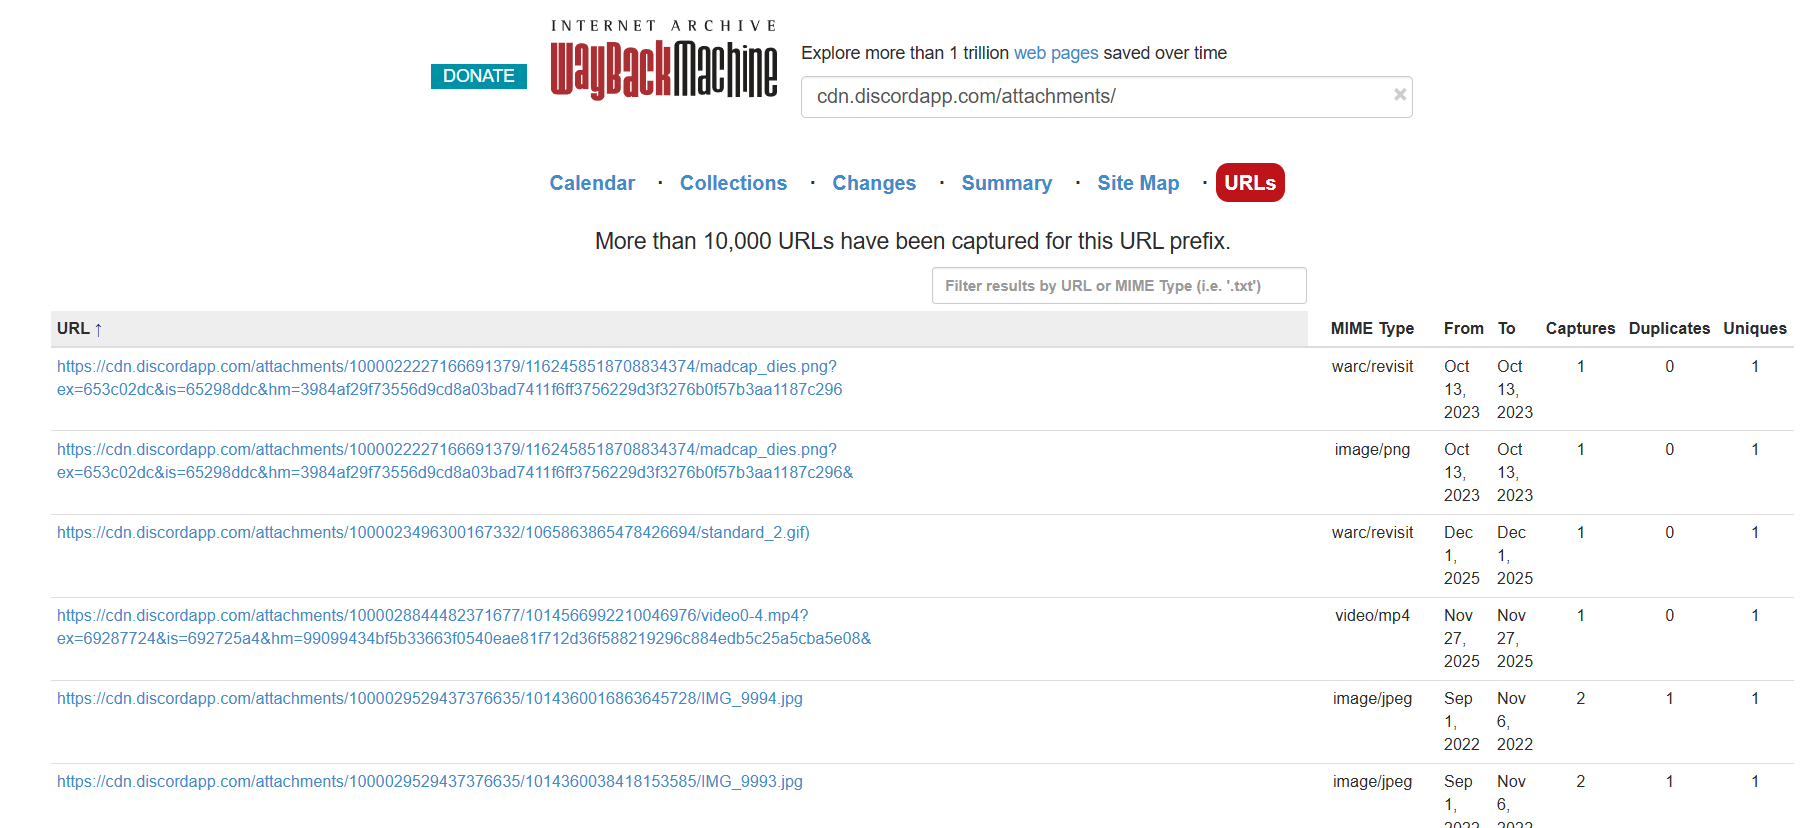Click 'warc/revisit' in the standard_2.gif row
The height and width of the screenshot is (828, 1807).
click(x=1372, y=533)
